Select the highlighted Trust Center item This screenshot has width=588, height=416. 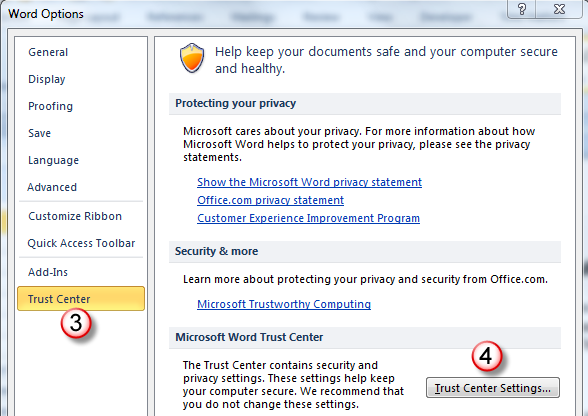(x=81, y=299)
